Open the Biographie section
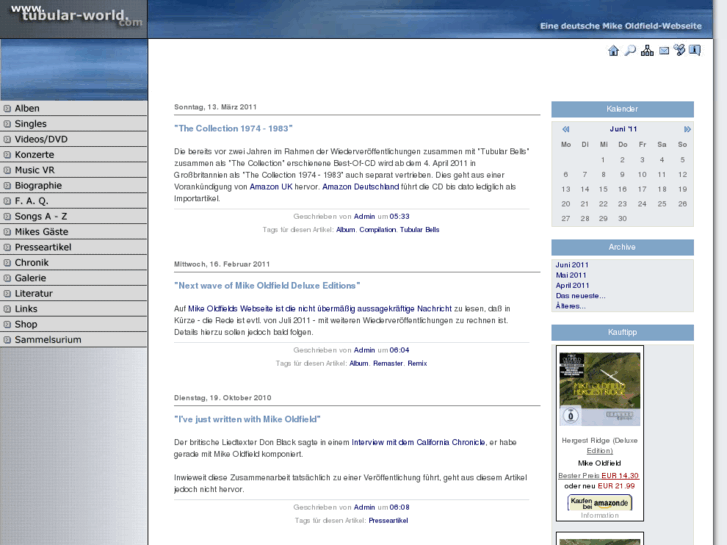Viewport: 727px width, 545px height. (x=39, y=186)
